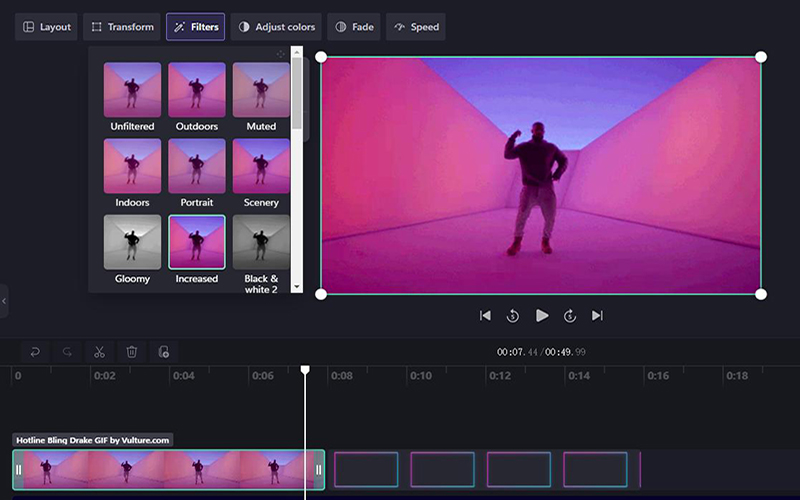Image resolution: width=800 pixels, height=500 pixels.
Task: Click the filter panel scrollbar thumb
Action: [x=297, y=93]
